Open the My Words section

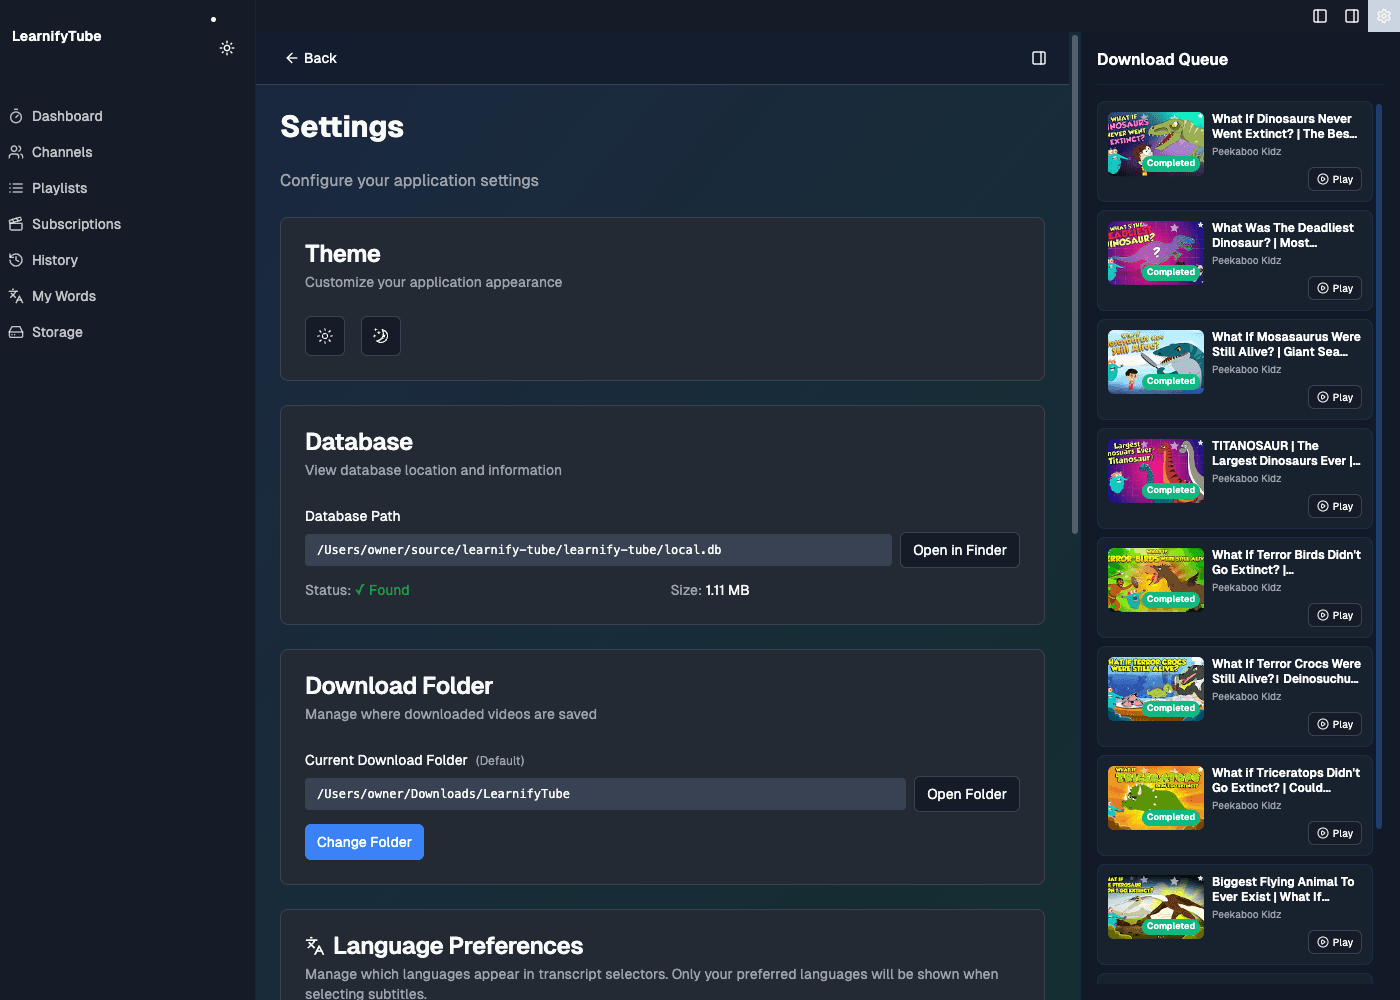point(64,296)
